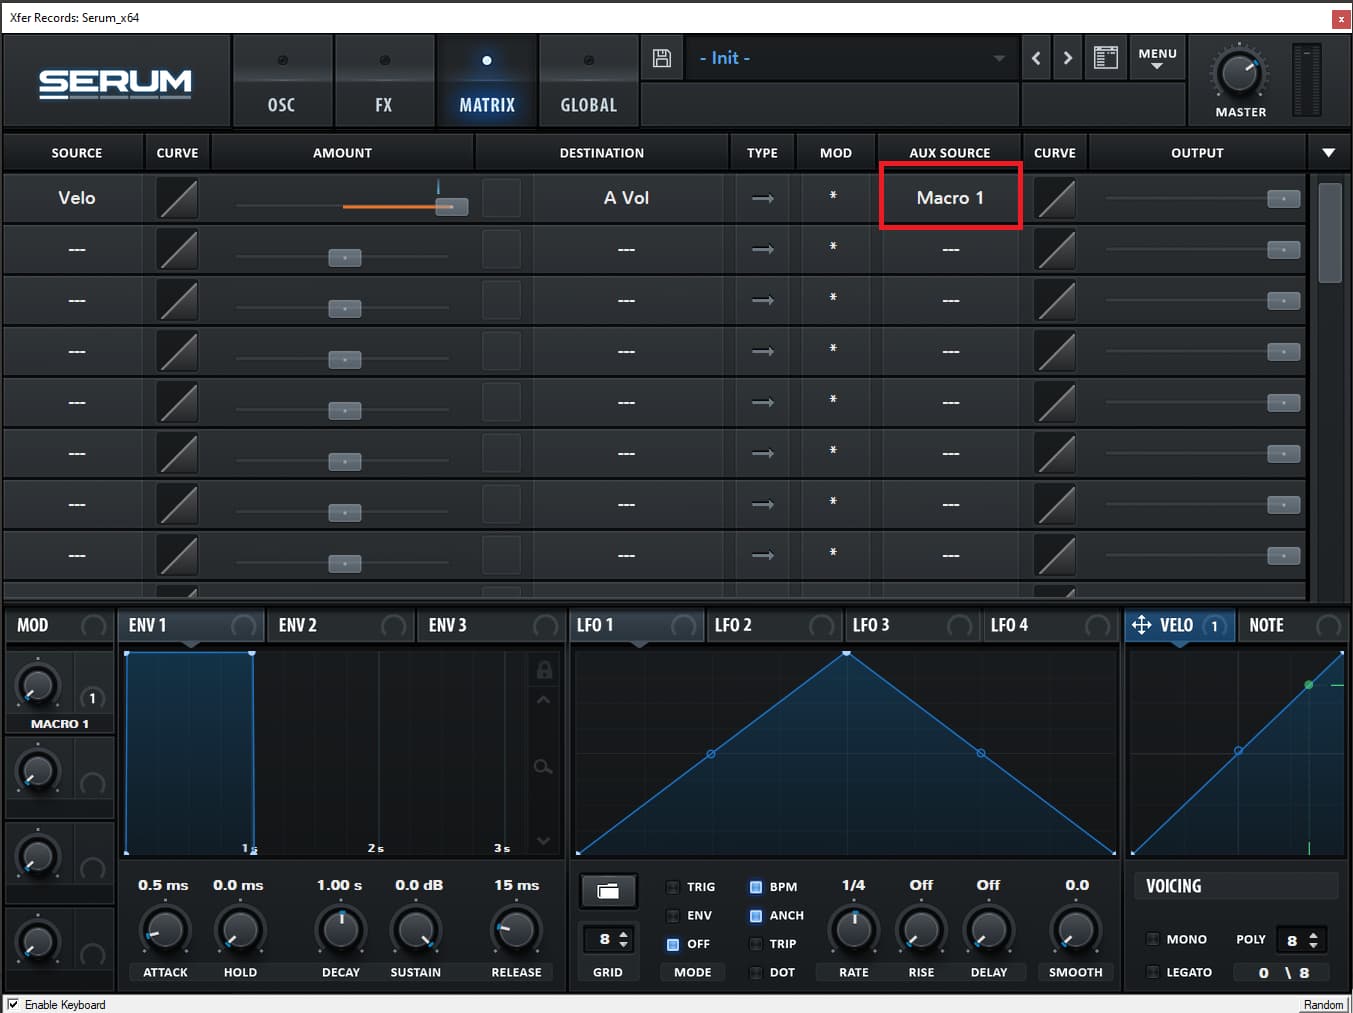Open the matrix column header dropdown arrow
The width and height of the screenshot is (1353, 1013).
tap(1328, 153)
